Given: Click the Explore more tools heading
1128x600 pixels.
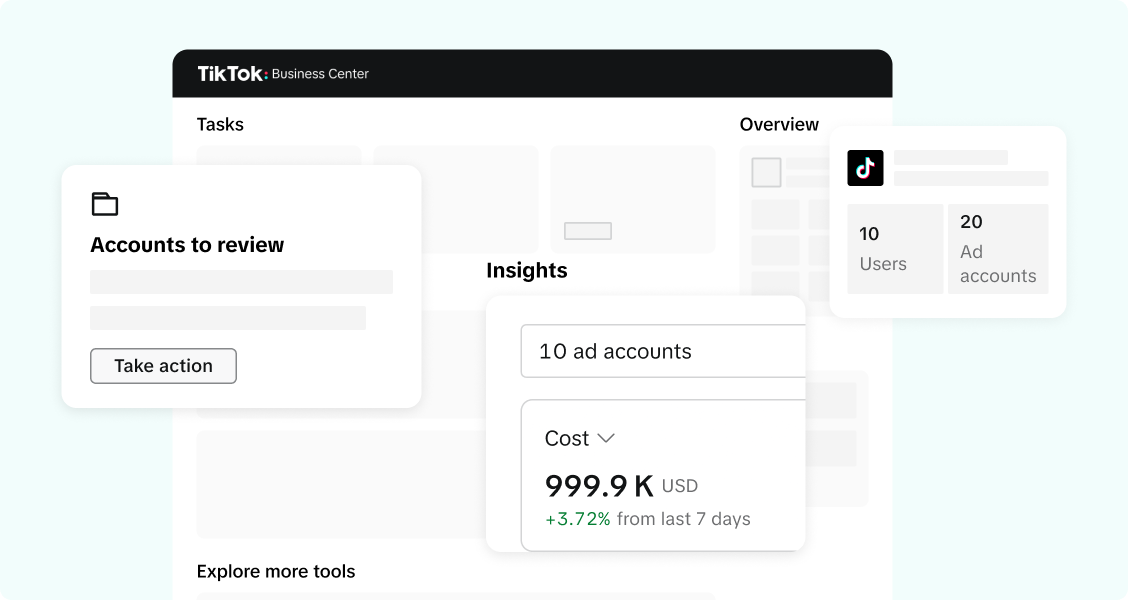Looking at the screenshot, I should 276,571.
